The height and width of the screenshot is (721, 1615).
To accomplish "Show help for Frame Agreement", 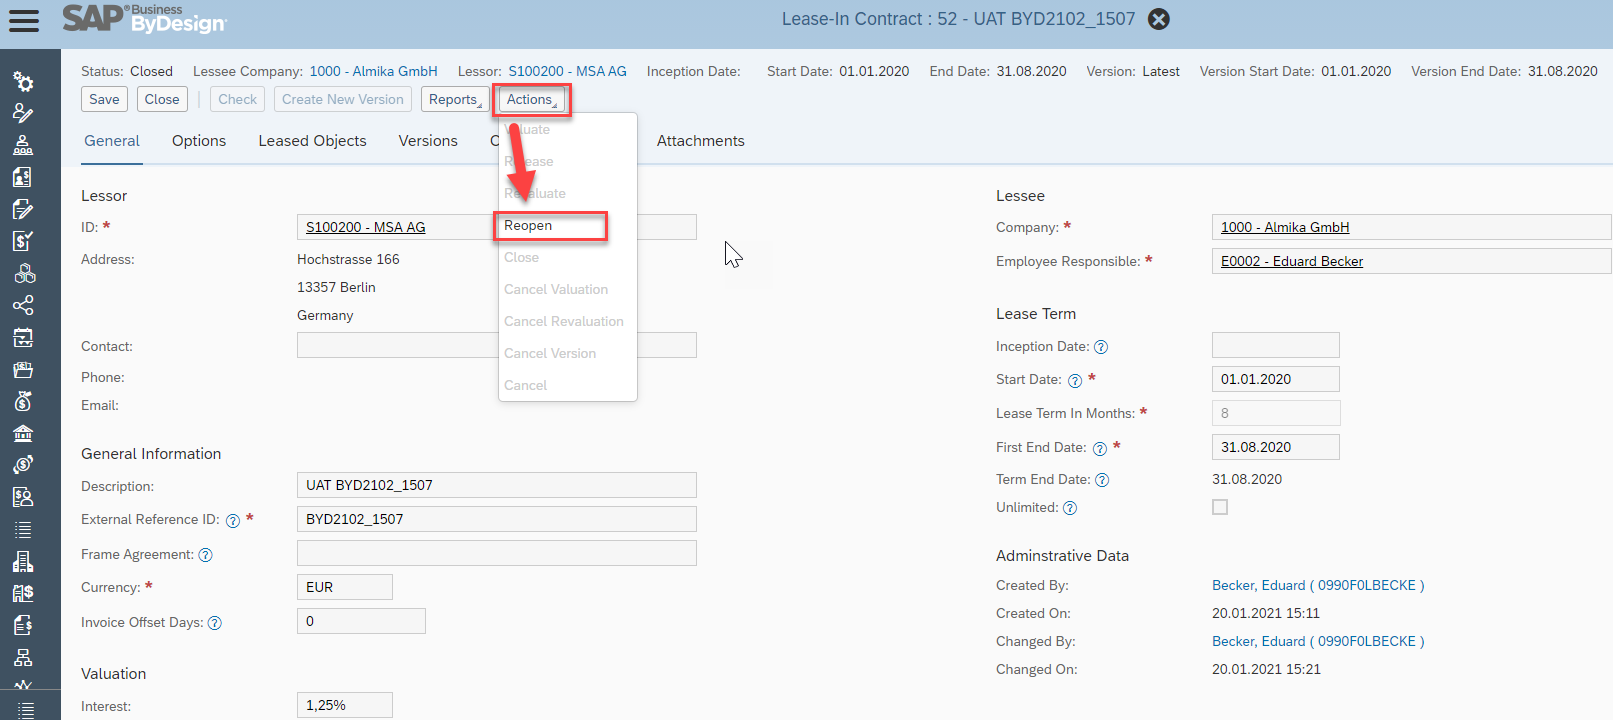I will click(205, 555).
